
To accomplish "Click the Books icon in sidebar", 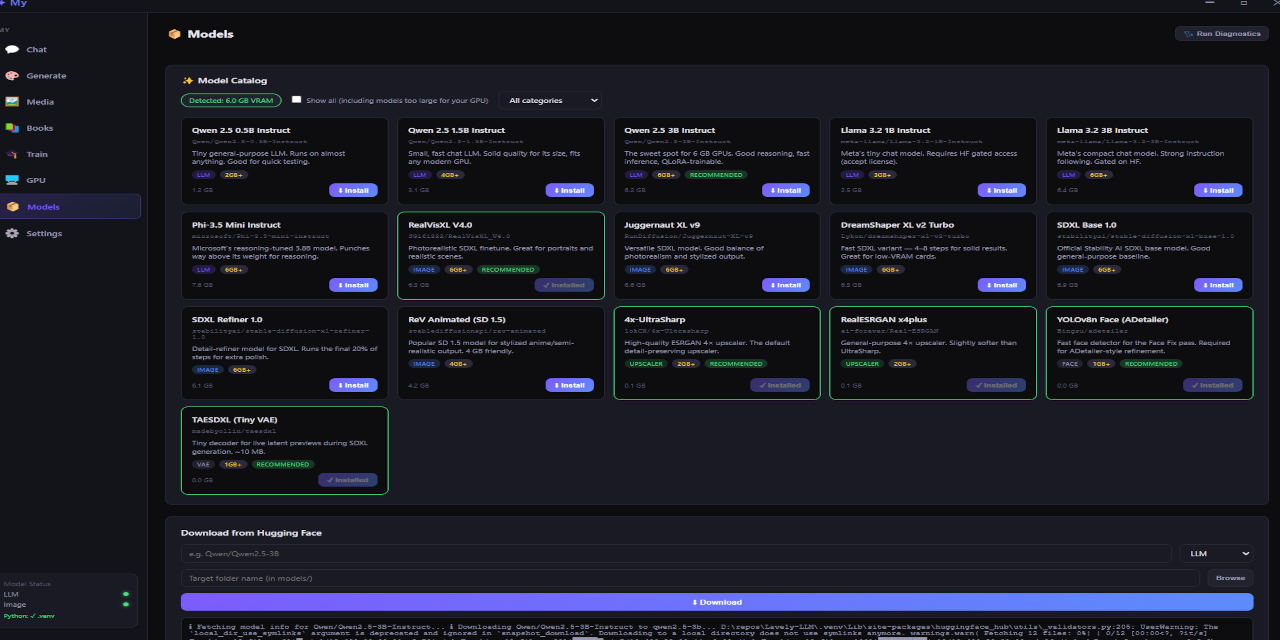I will click(12, 128).
